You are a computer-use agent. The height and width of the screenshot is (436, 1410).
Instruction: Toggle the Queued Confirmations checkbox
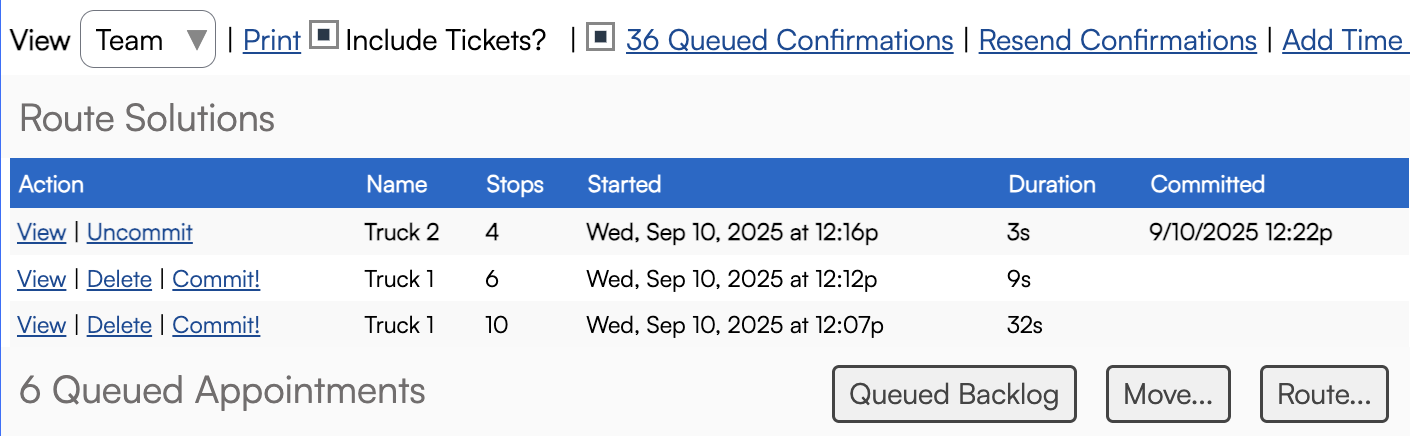pyautogui.click(x=599, y=37)
